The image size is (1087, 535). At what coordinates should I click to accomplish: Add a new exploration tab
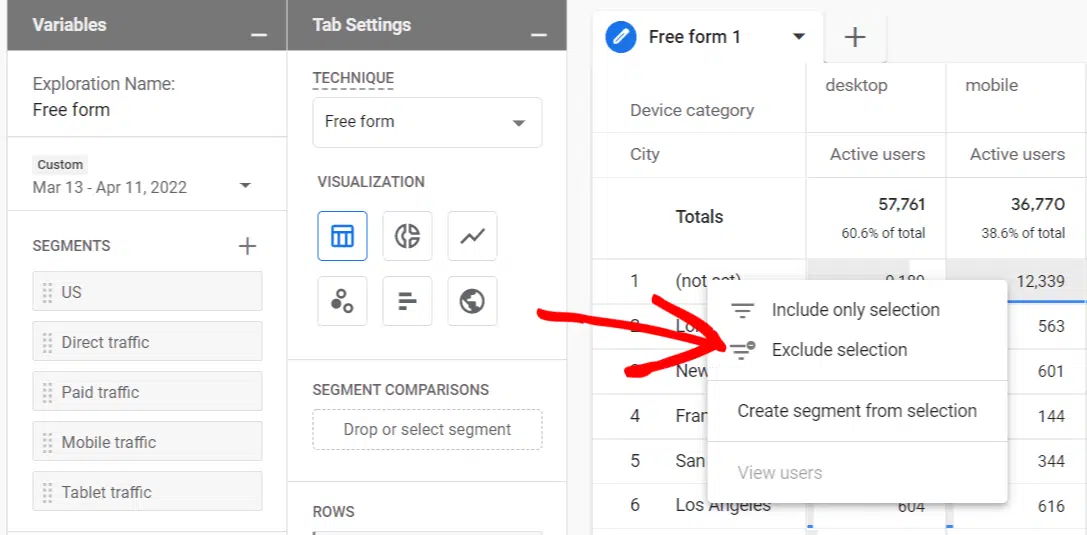pyautogui.click(x=854, y=38)
